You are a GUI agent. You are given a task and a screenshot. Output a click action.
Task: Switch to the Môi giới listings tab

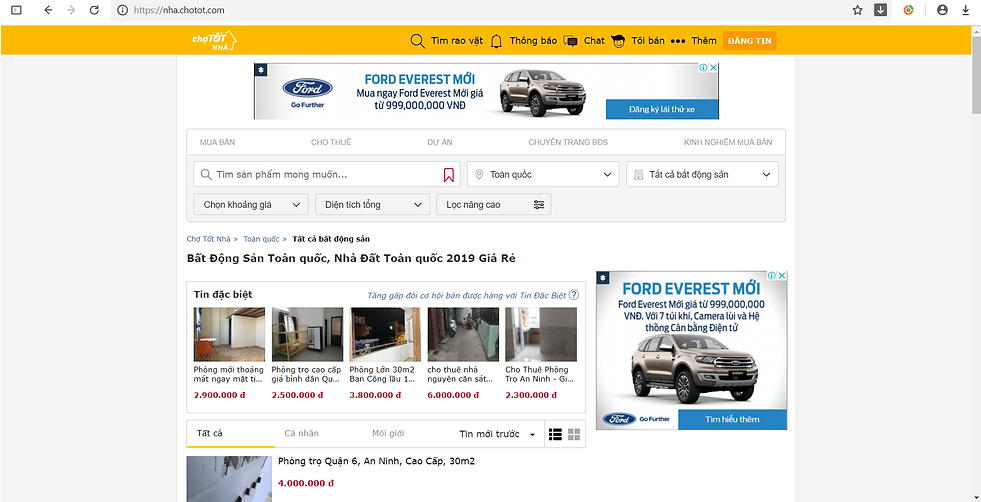coord(388,434)
